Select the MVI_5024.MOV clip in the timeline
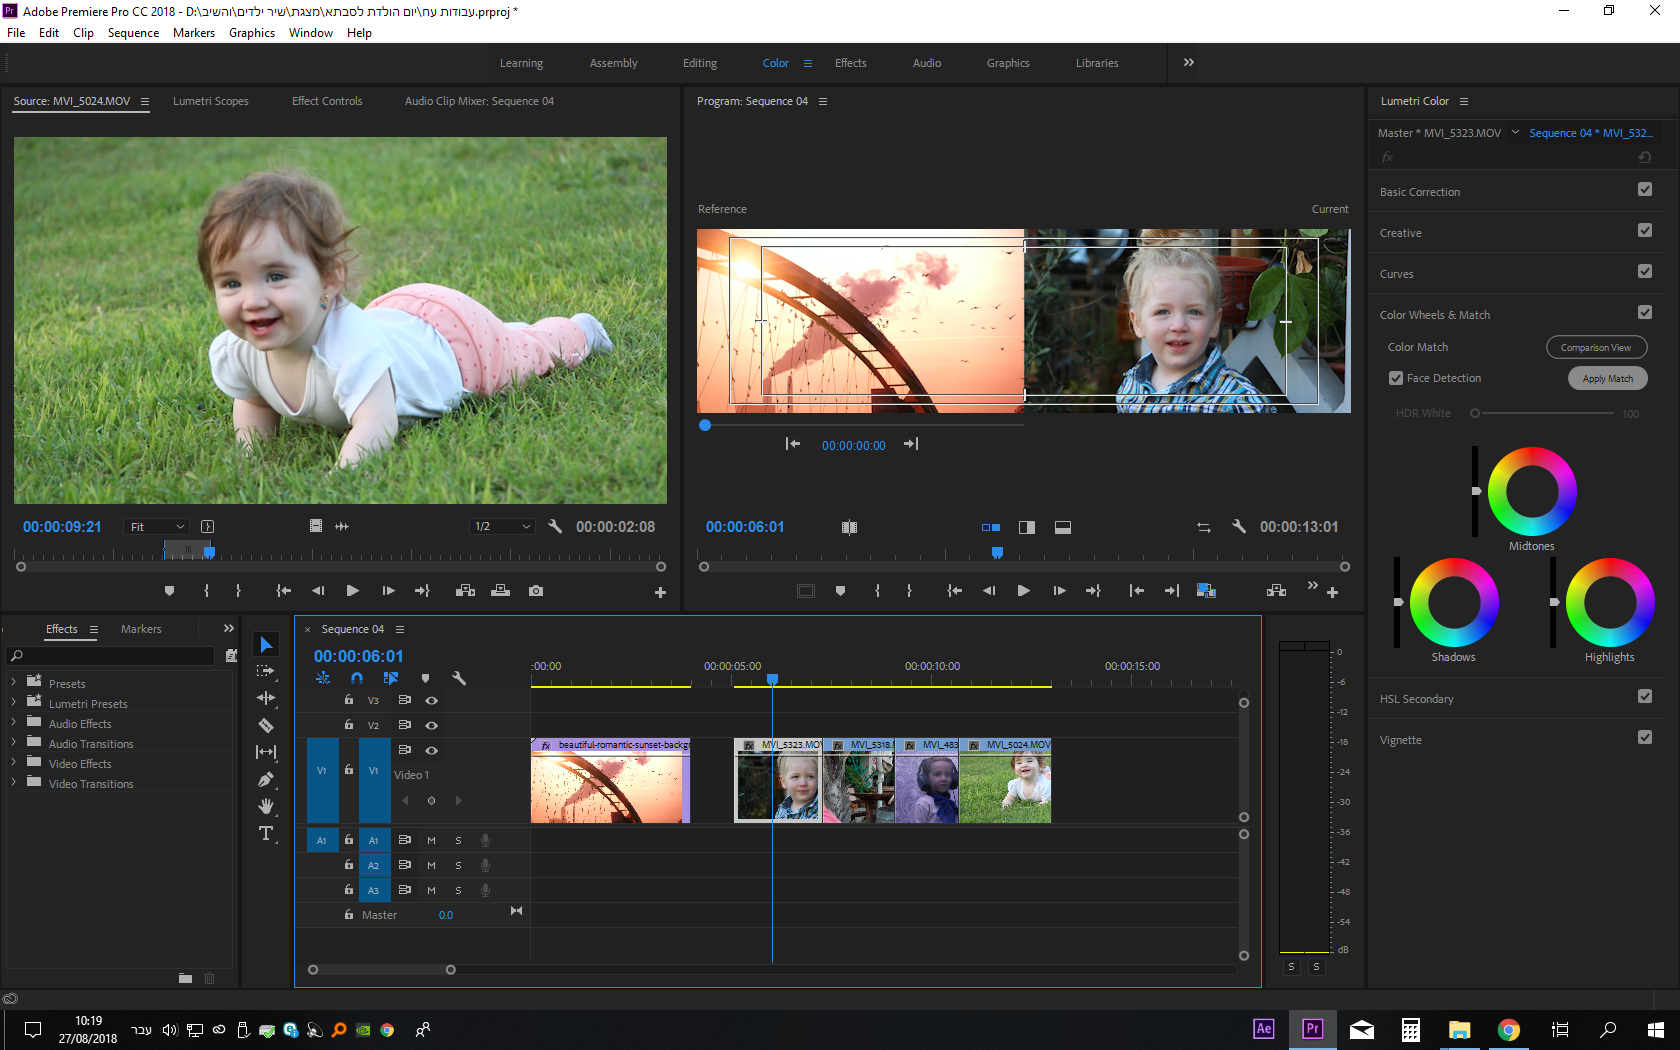 (x=1005, y=786)
